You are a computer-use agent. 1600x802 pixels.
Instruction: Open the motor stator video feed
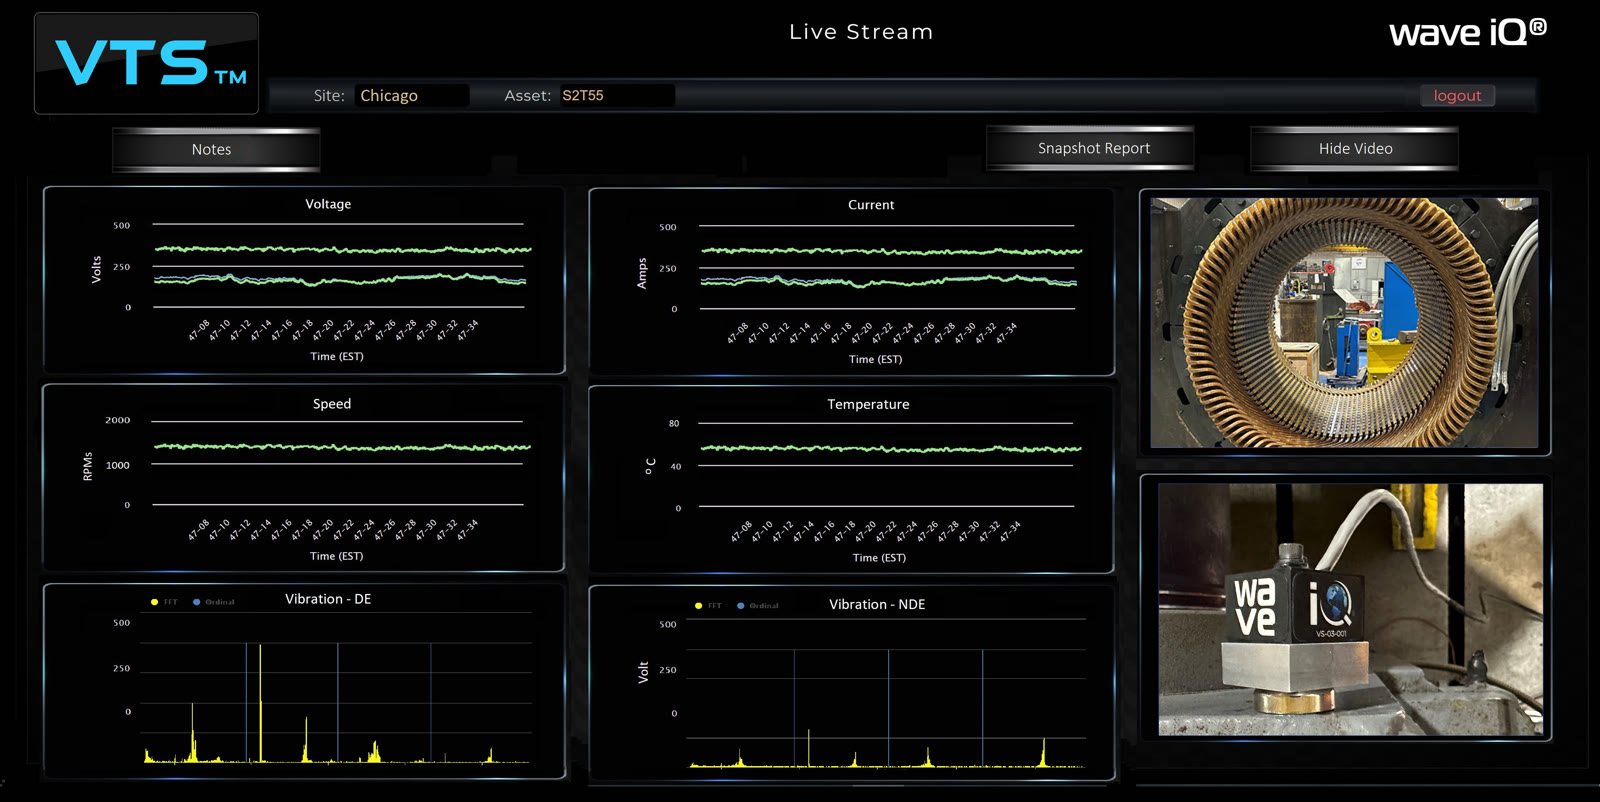[1344, 322]
